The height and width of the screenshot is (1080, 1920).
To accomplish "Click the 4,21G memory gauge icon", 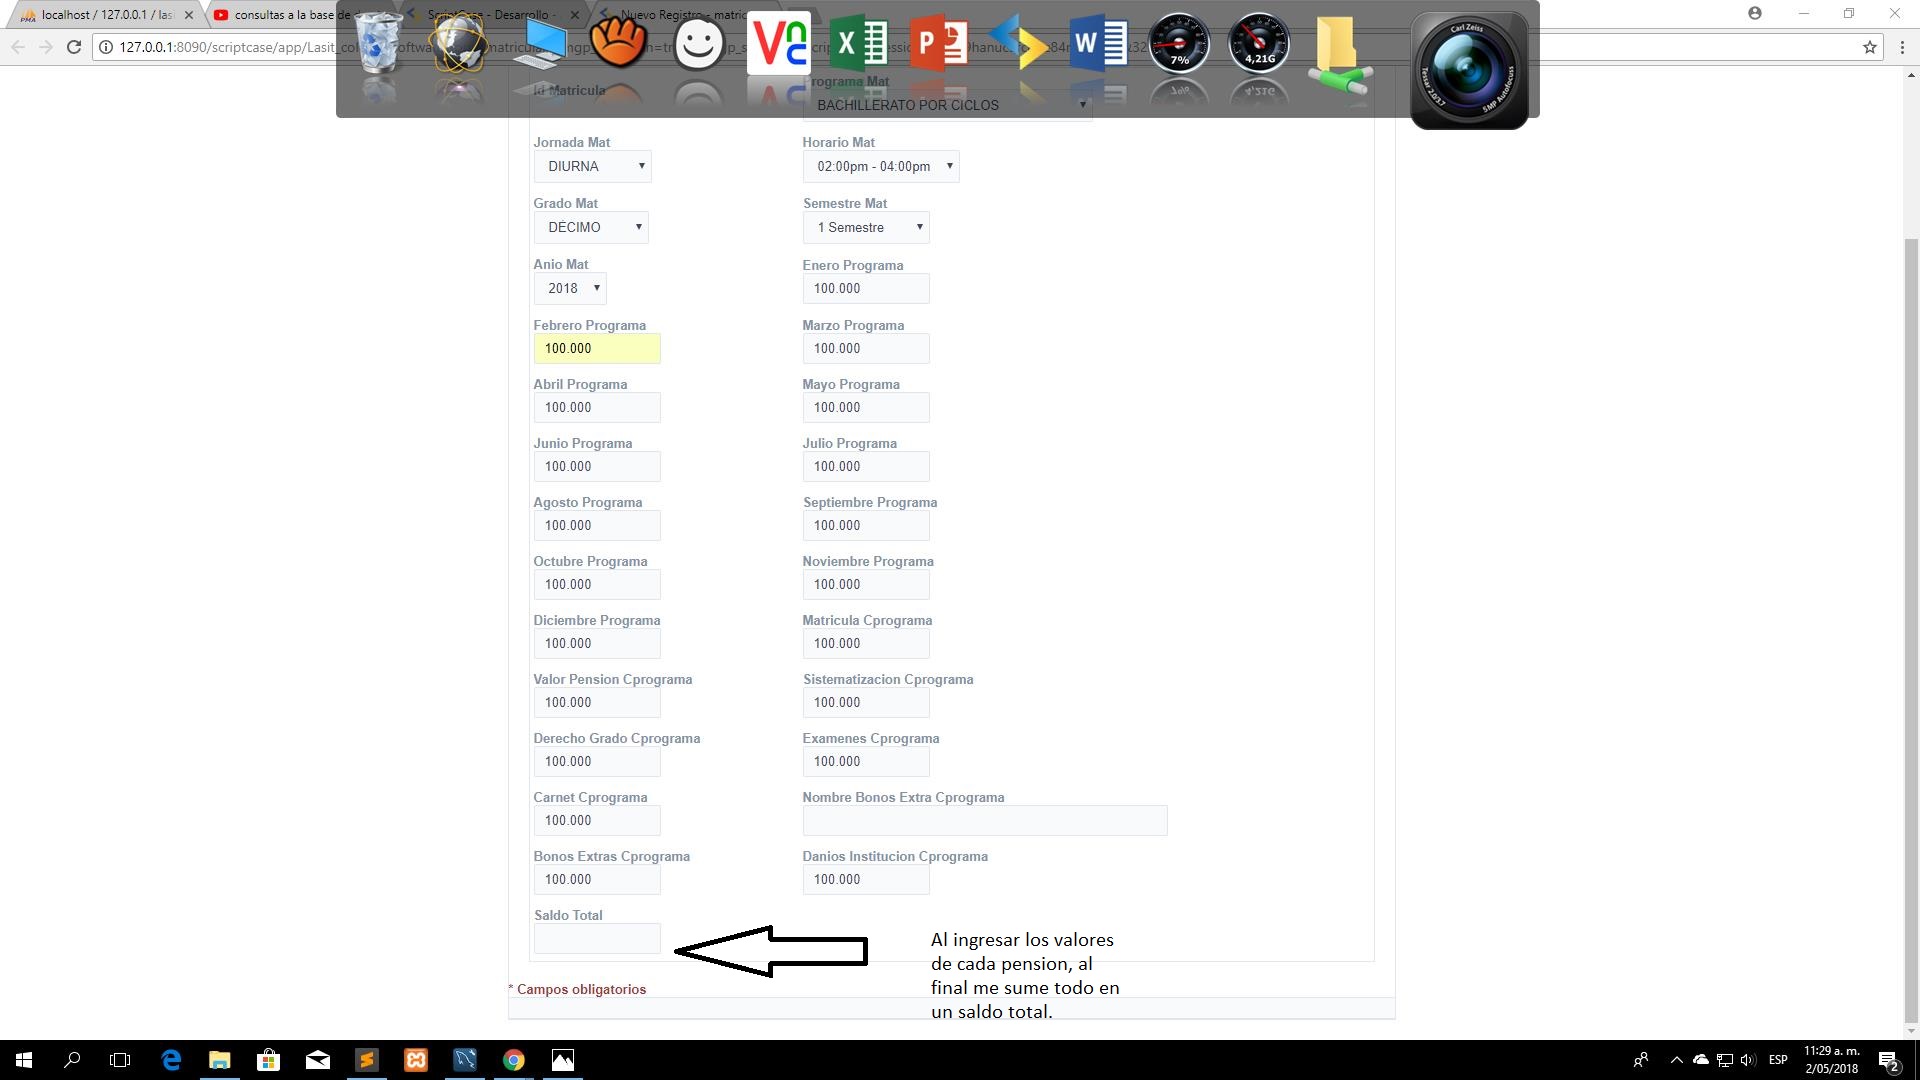I will [1259, 44].
